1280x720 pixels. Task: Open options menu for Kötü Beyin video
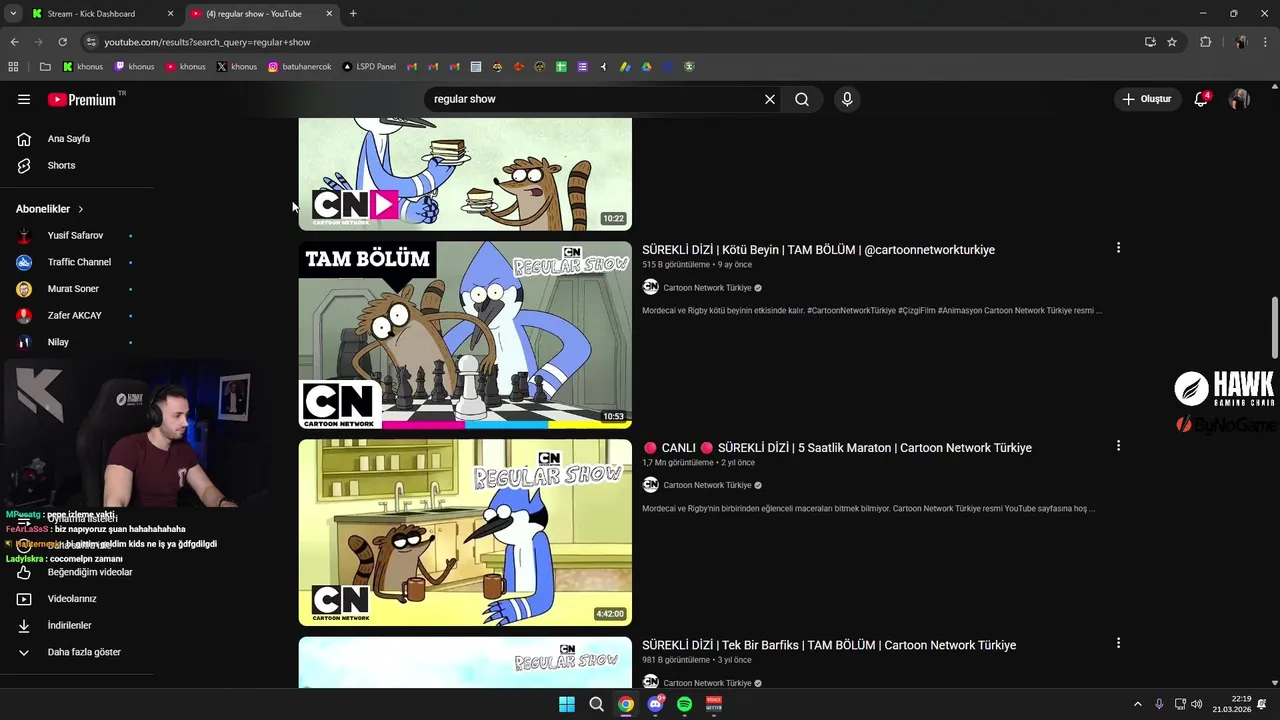pyautogui.click(x=1118, y=248)
